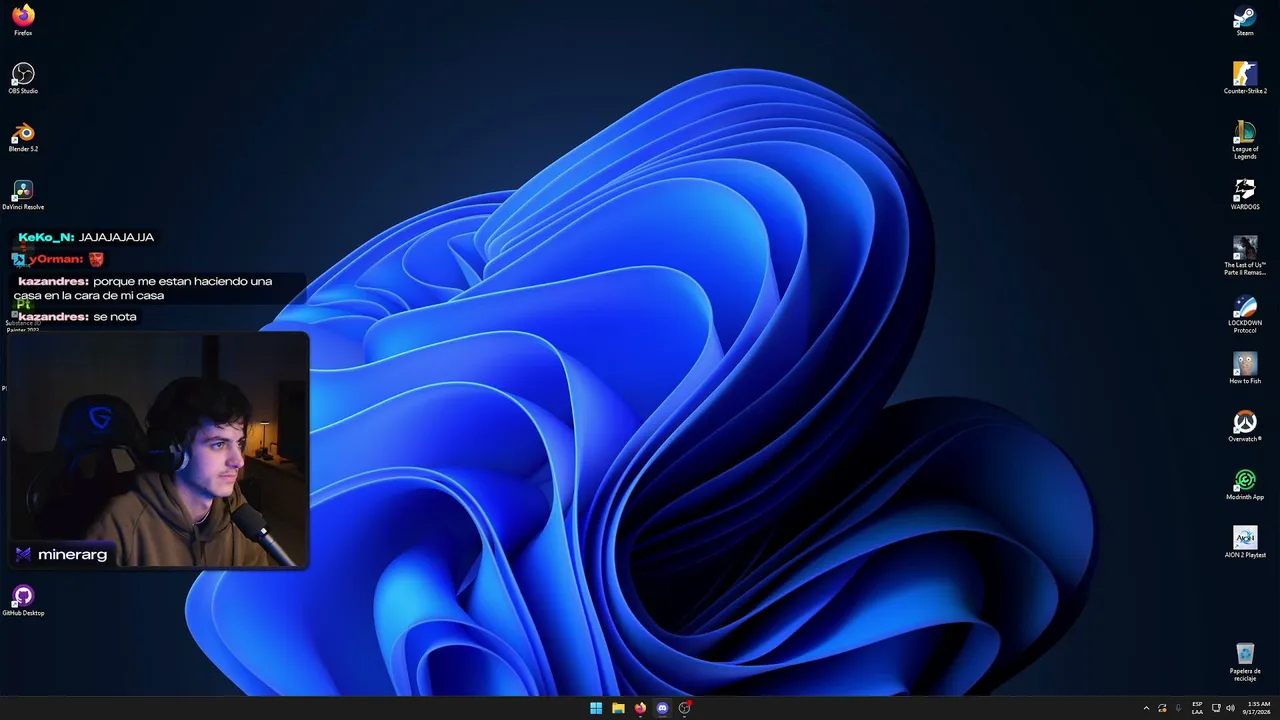This screenshot has height=720, width=1280.
Task: Open Discord from the taskbar
Action: tap(662, 708)
